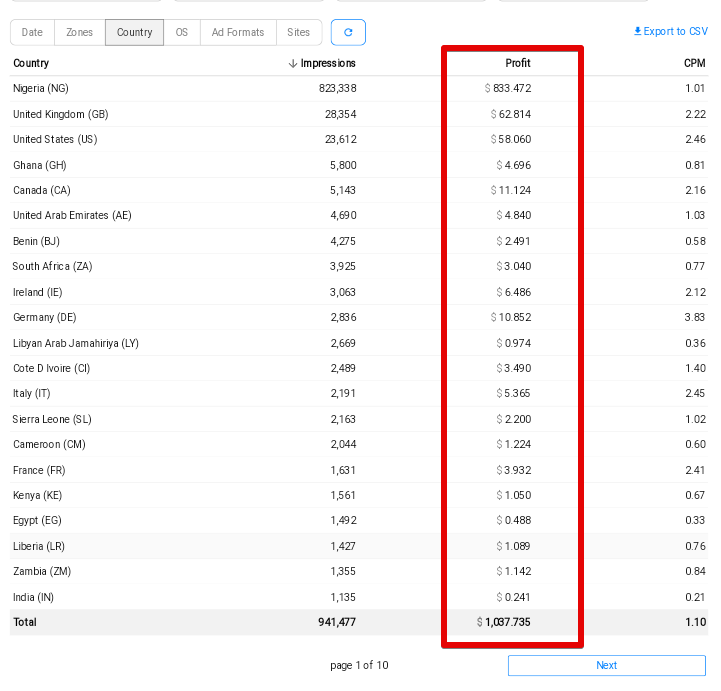
Task: Select the Country tab
Action: (x=134, y=32)
